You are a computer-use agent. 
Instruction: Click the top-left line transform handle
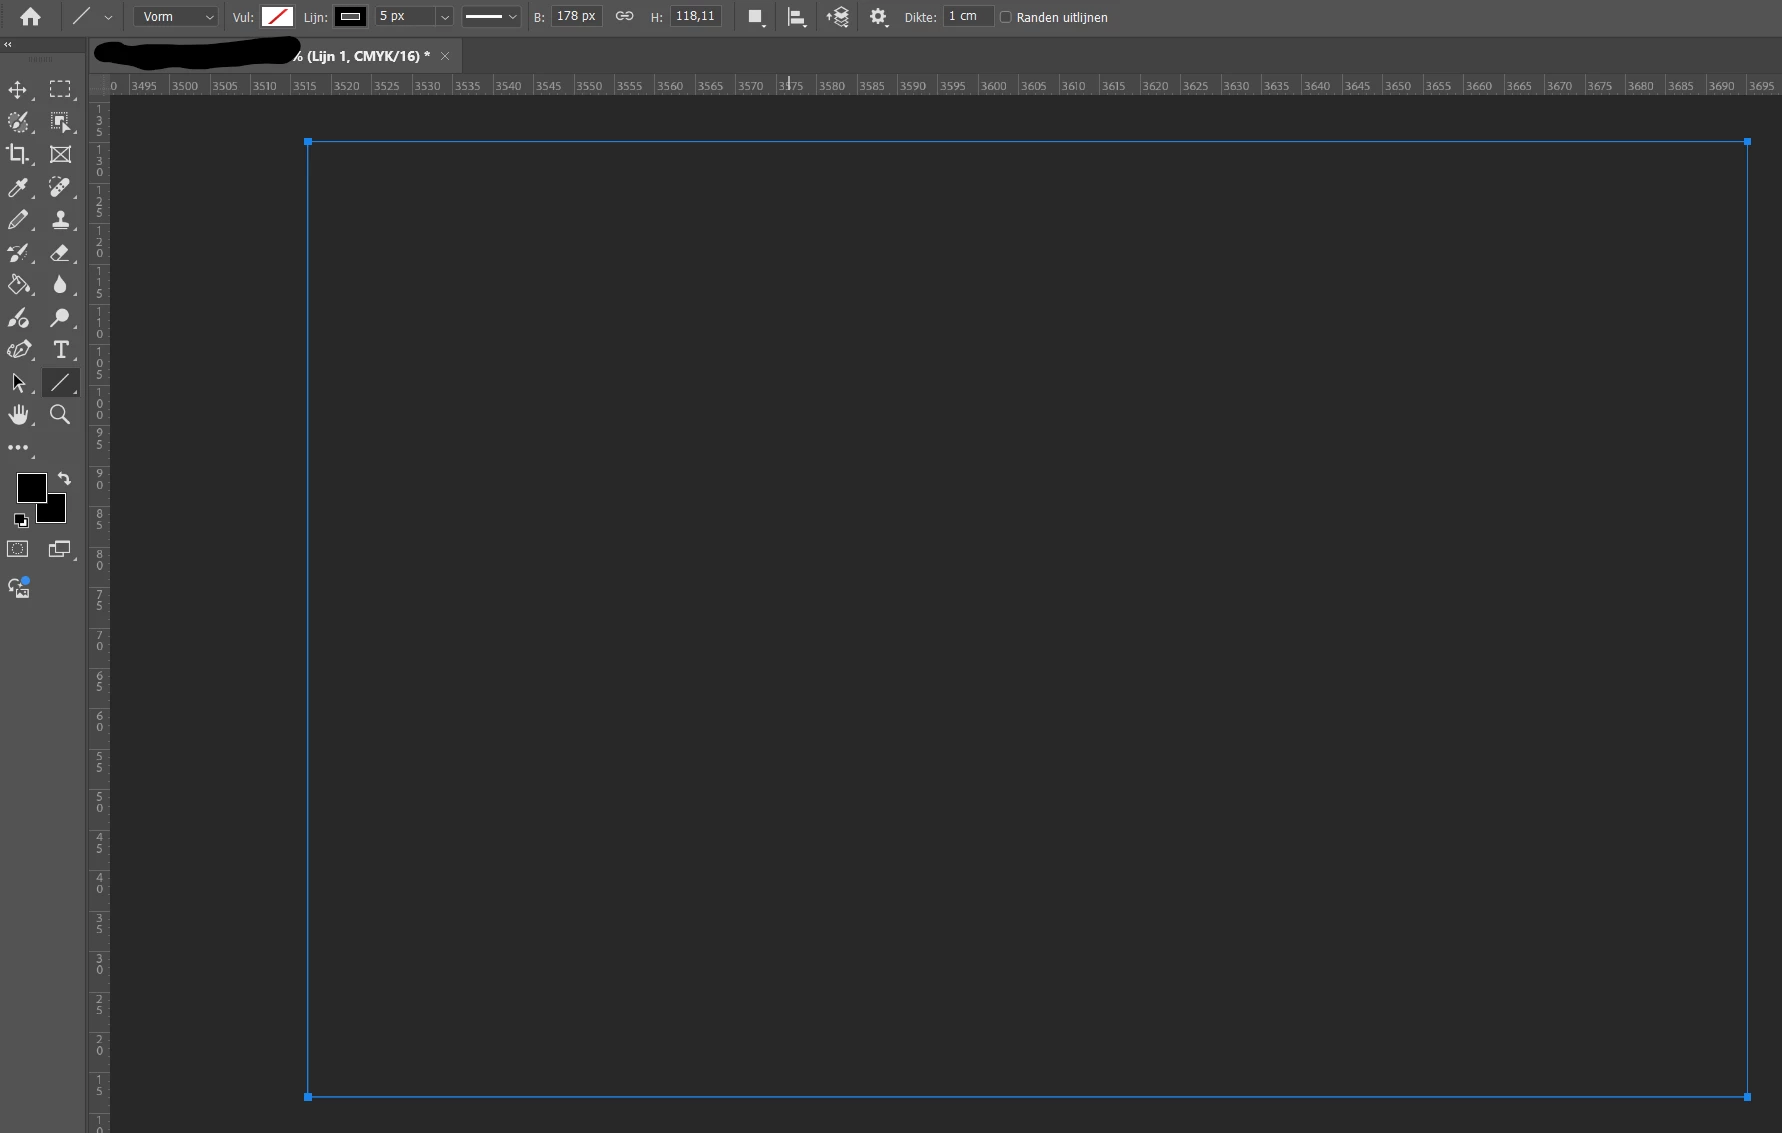308,142
